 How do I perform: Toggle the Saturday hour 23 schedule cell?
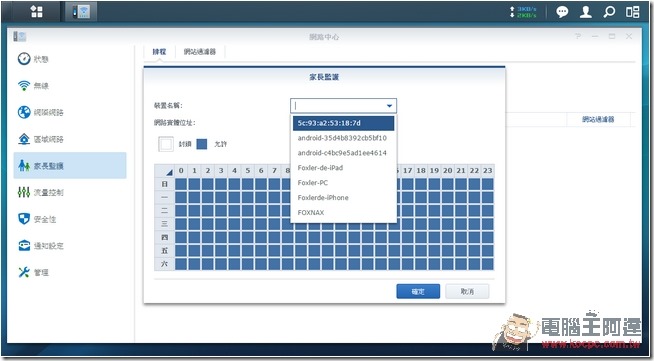click(487, 264)
